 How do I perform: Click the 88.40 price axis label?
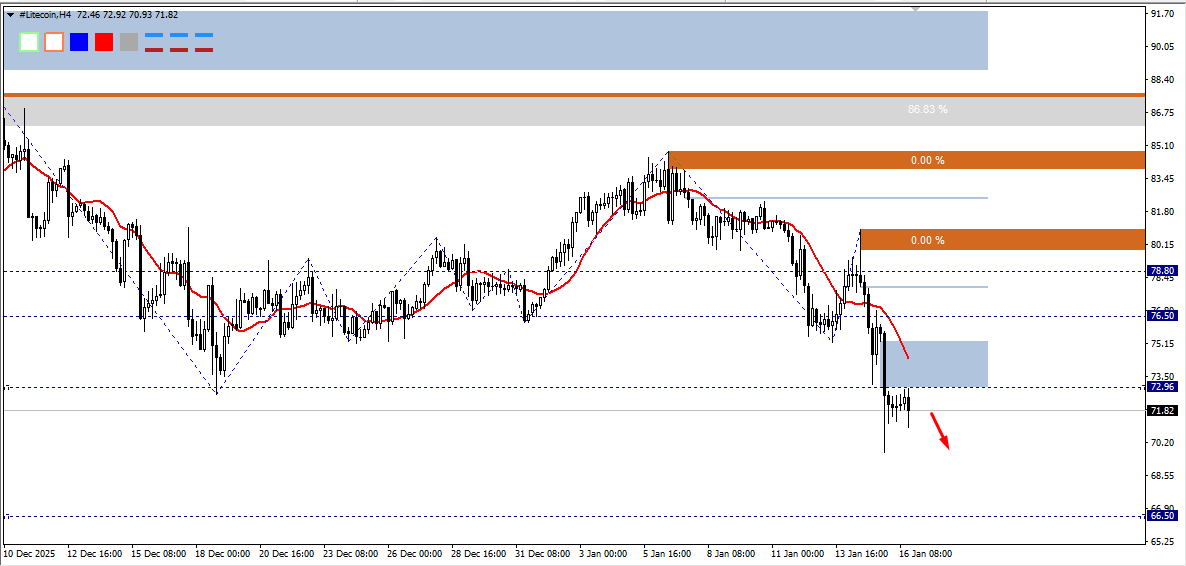(x=1162, y=79)
